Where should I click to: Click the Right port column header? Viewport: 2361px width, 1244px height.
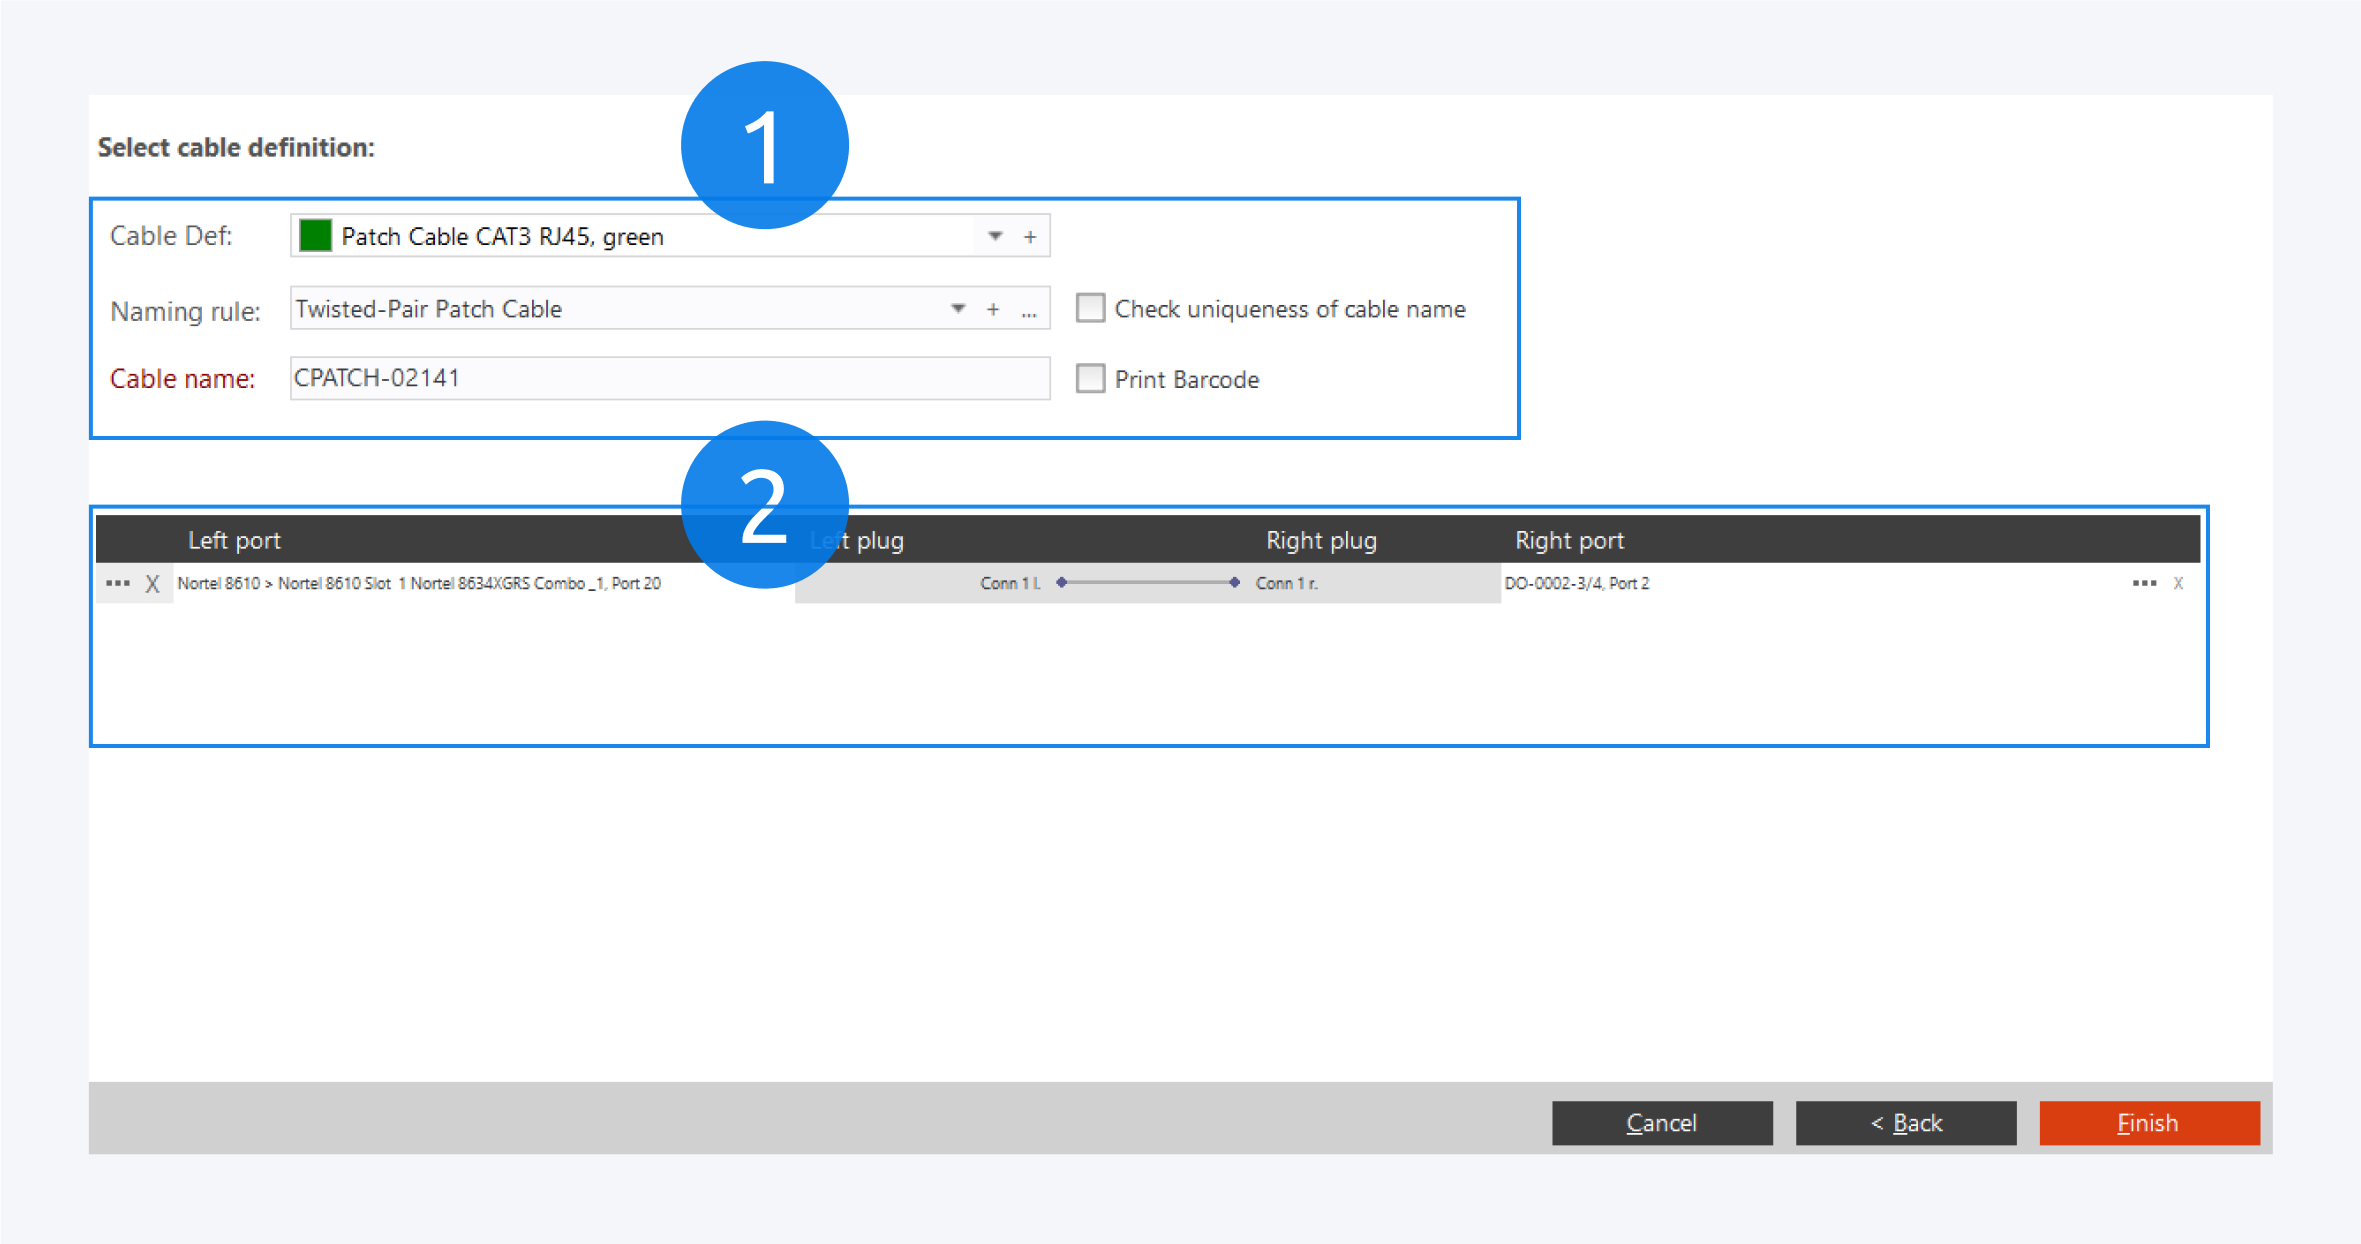click(x=1569, y=540)
